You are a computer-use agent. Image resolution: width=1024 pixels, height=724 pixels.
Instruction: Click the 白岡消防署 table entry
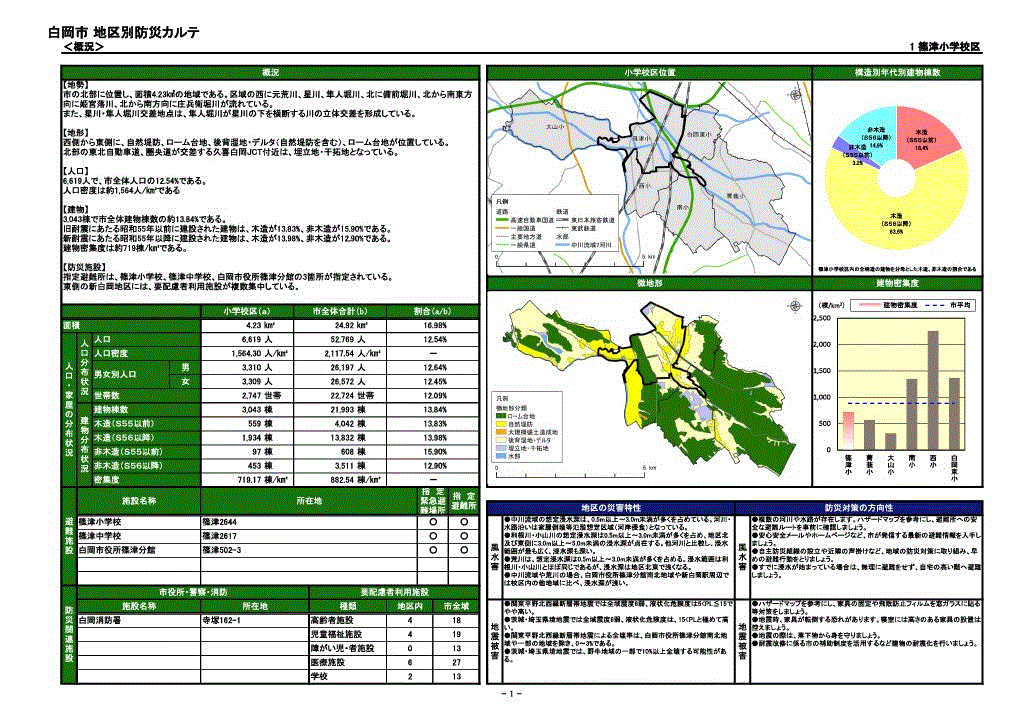(100, 620)
